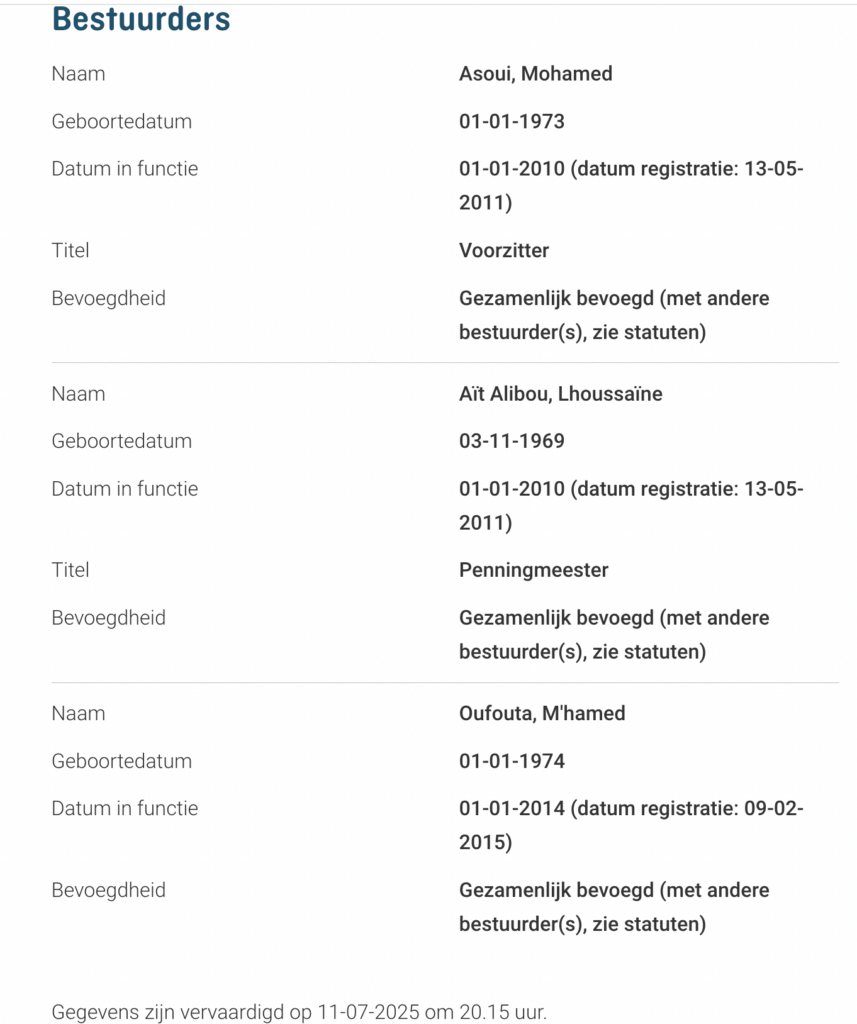The height and width of the screenshot is (1024, 857).
Task: Click the Gegevens zijn vervaardigd footer text
Action: pos(299,1012)
